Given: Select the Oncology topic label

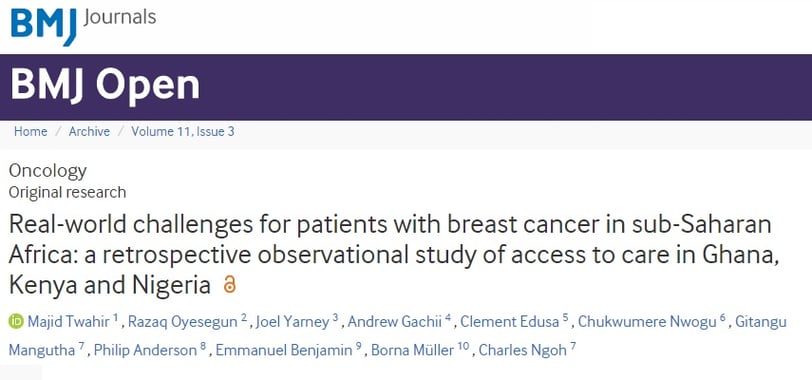Looking at the screenshot, I should click(x=48, y=170).
